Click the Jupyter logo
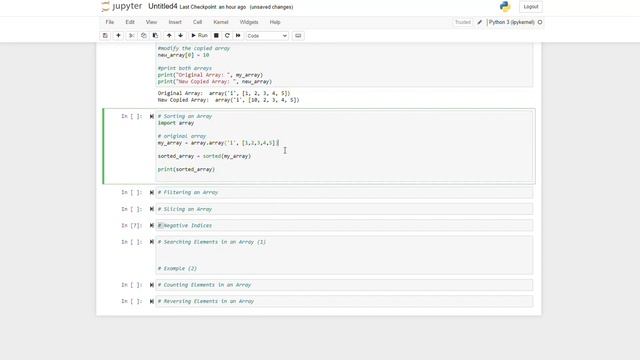 pos(122,7)
